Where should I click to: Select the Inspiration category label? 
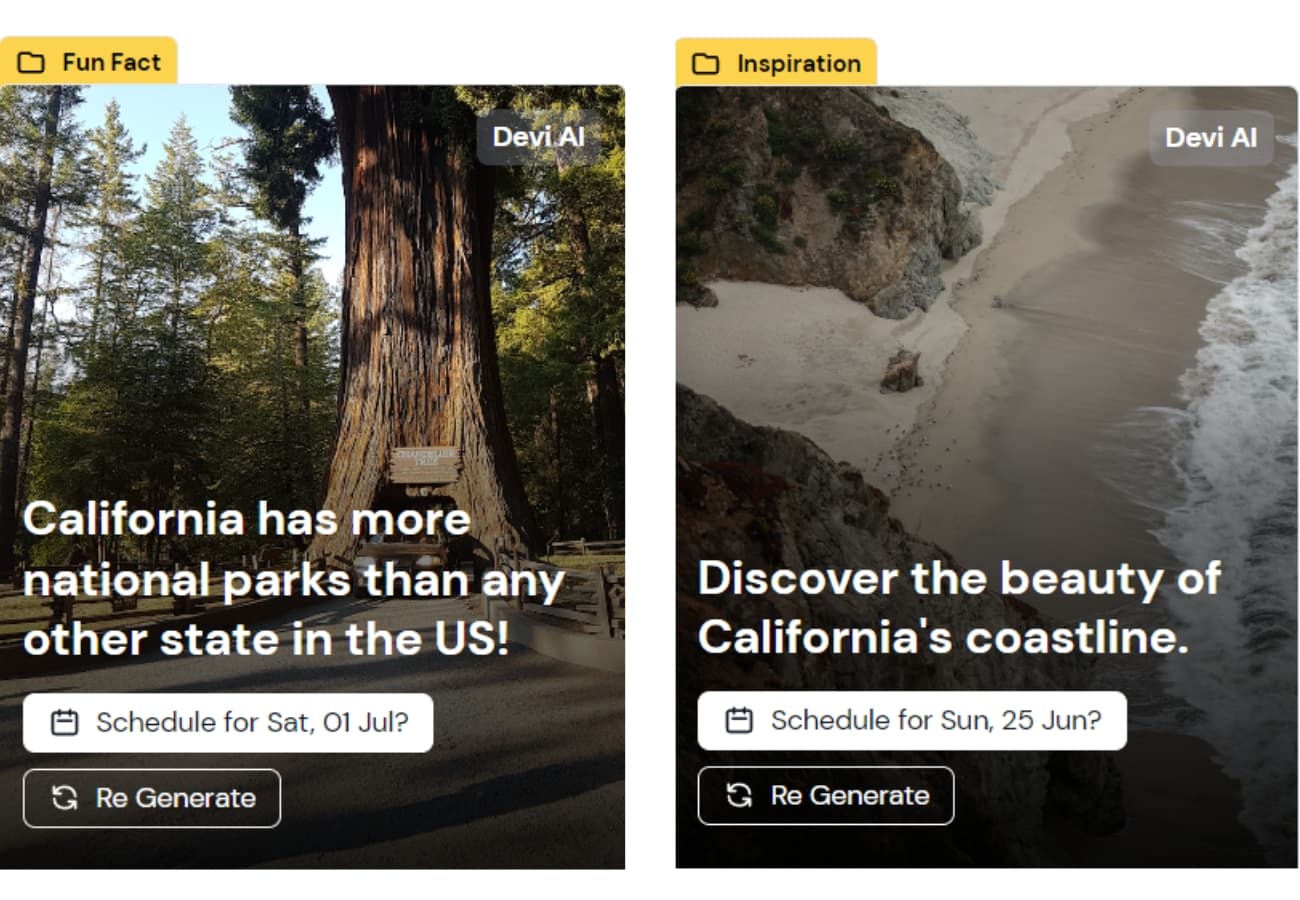point(798,64)
